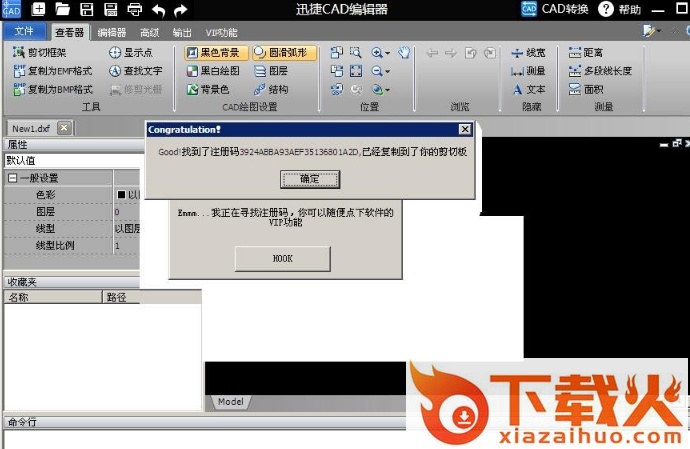Click 复制为BMP格式
This screenshot has width=690, height=449.
coord(53,89)
